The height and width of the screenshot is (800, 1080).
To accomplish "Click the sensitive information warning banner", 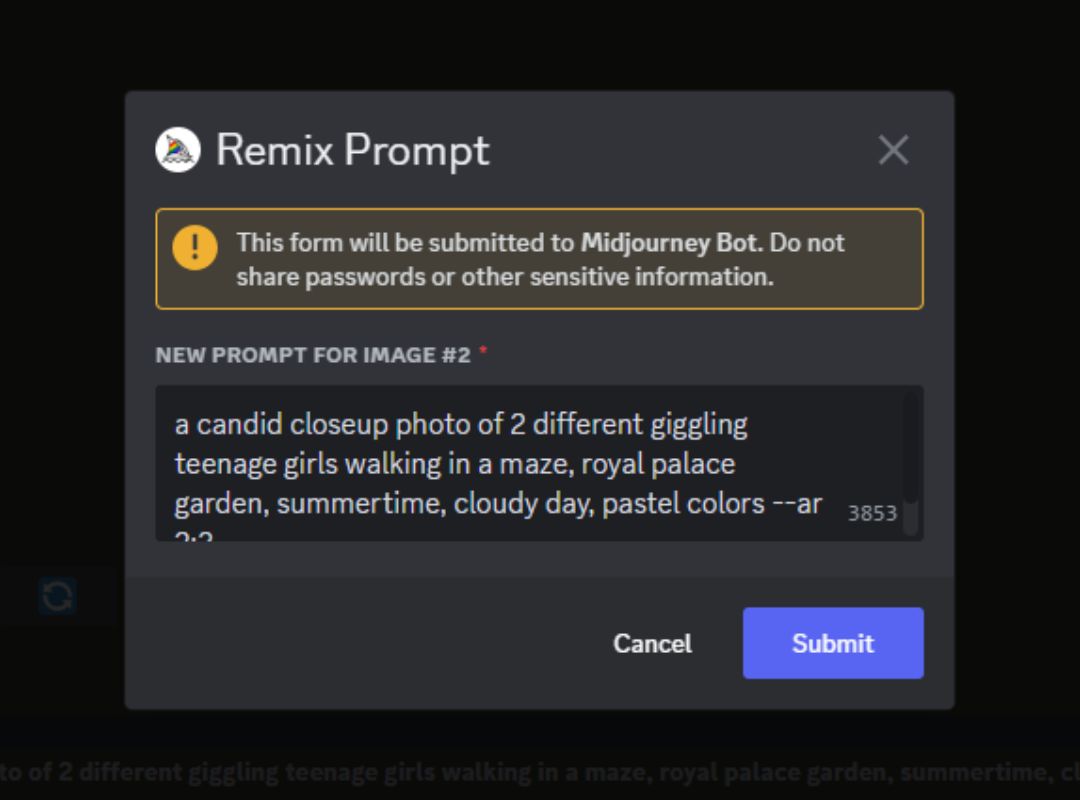I will click(540, 259).
